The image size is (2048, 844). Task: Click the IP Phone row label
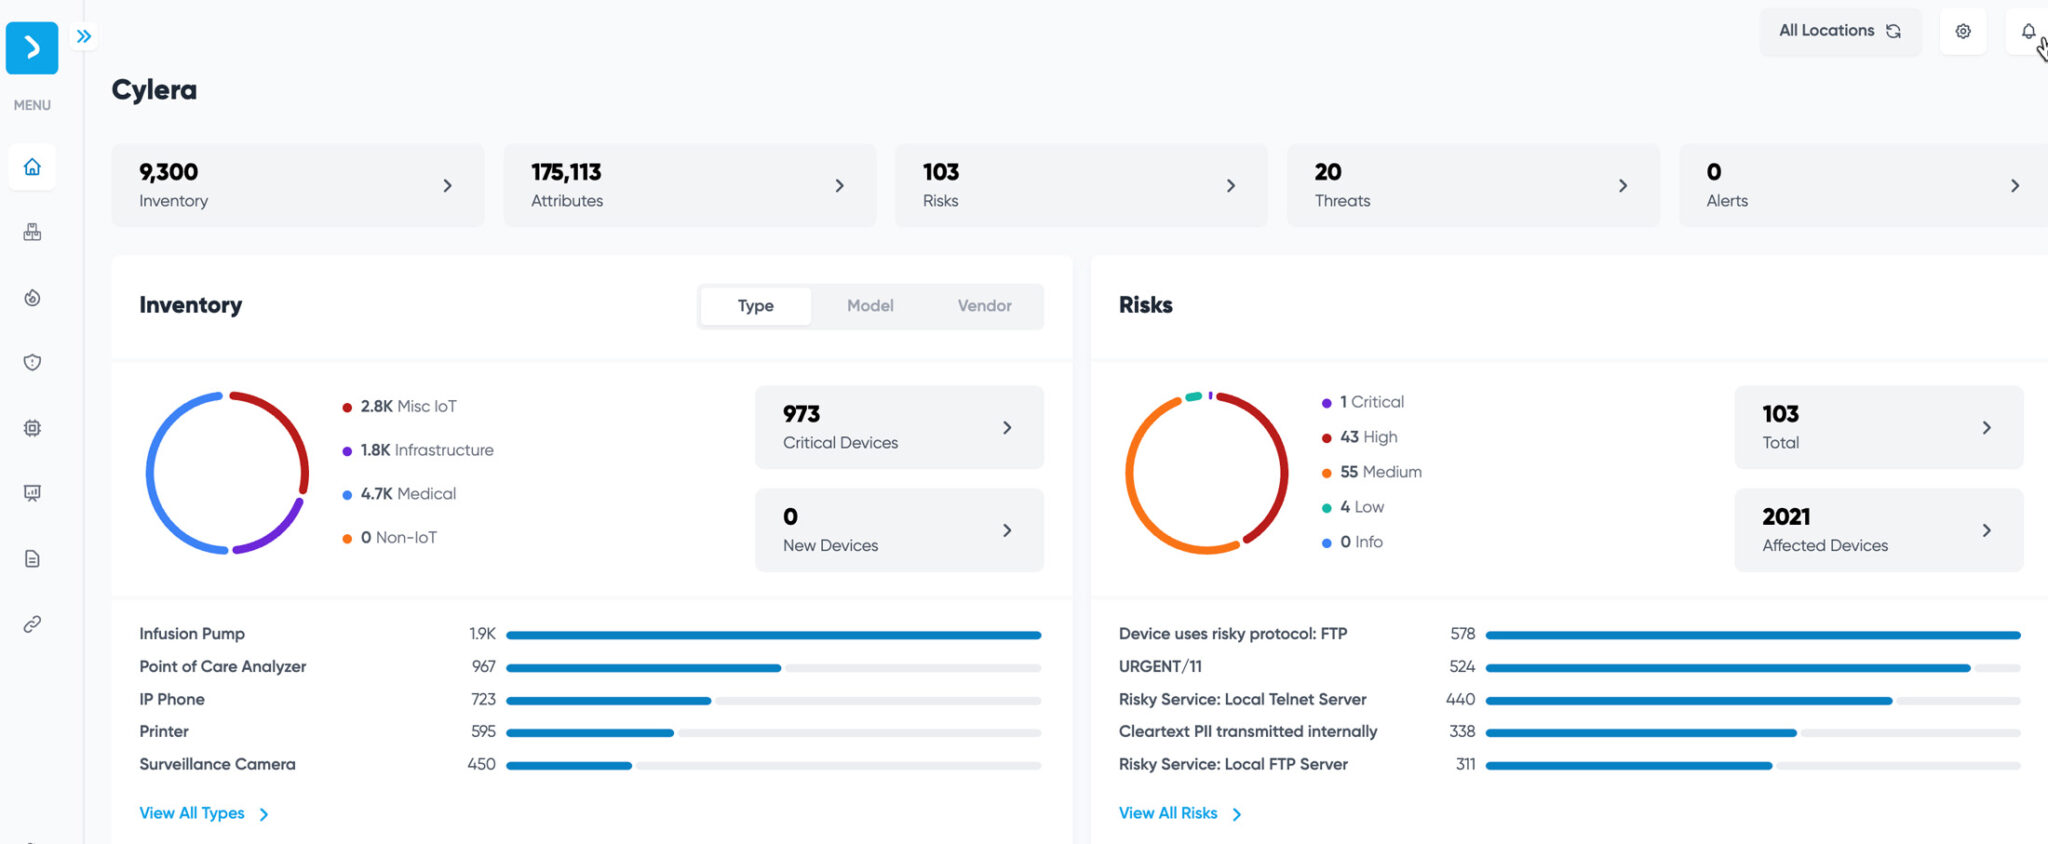tap(172, 699)
